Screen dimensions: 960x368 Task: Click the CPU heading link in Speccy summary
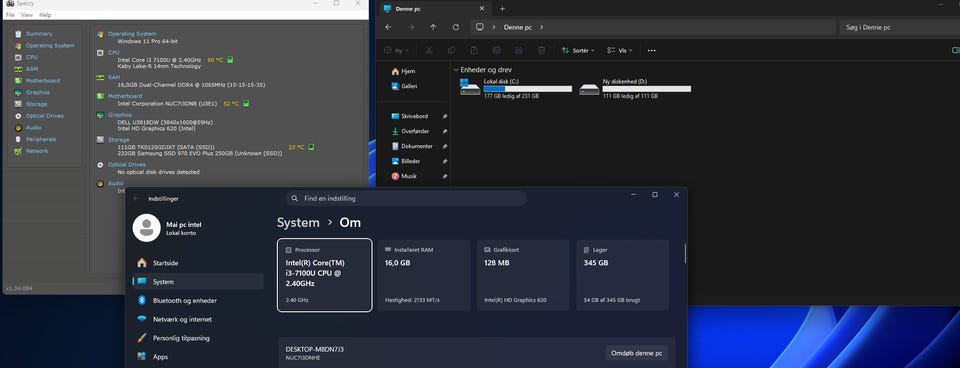(114, 53)
